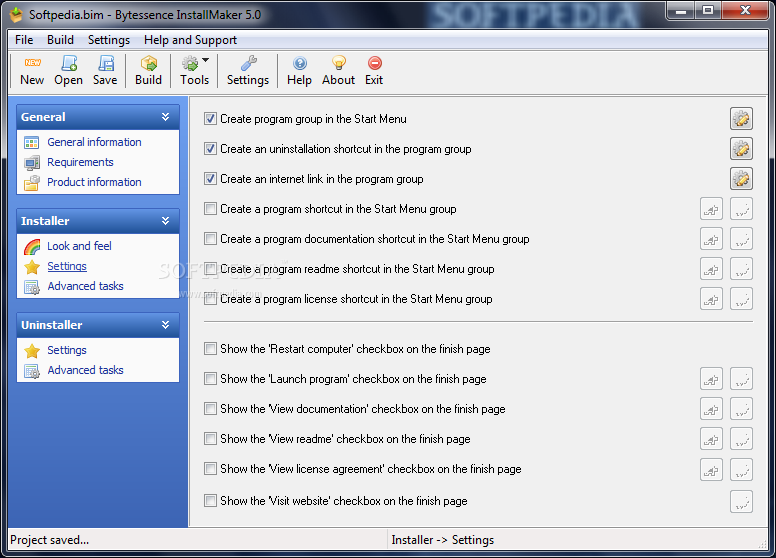Open the Help and Support menu
Screen dimensions: 776x558
click(x=191, y=40)
